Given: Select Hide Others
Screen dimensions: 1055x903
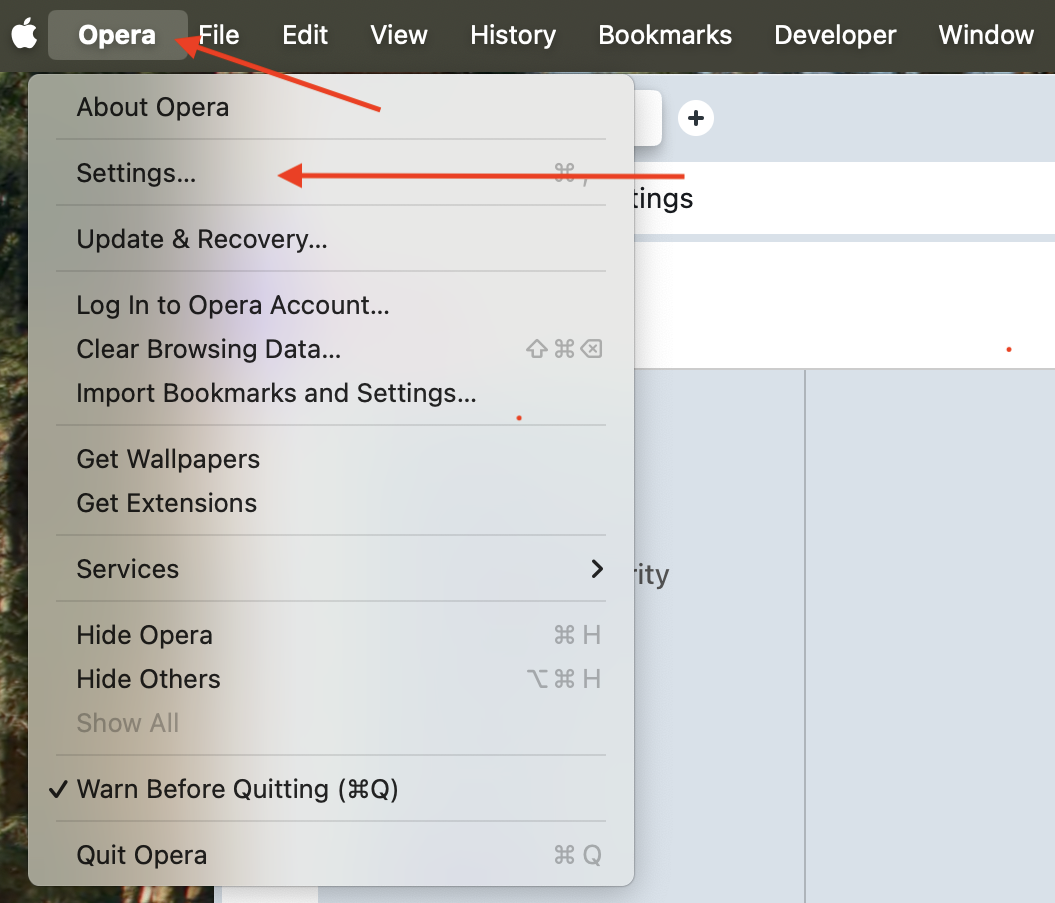Looking at the screenshot, I should click(148, 679).
